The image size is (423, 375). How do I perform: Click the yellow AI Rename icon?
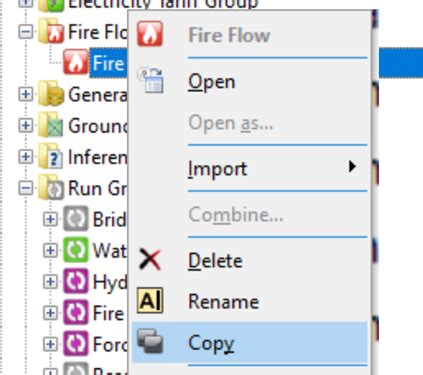pos(150,301)
